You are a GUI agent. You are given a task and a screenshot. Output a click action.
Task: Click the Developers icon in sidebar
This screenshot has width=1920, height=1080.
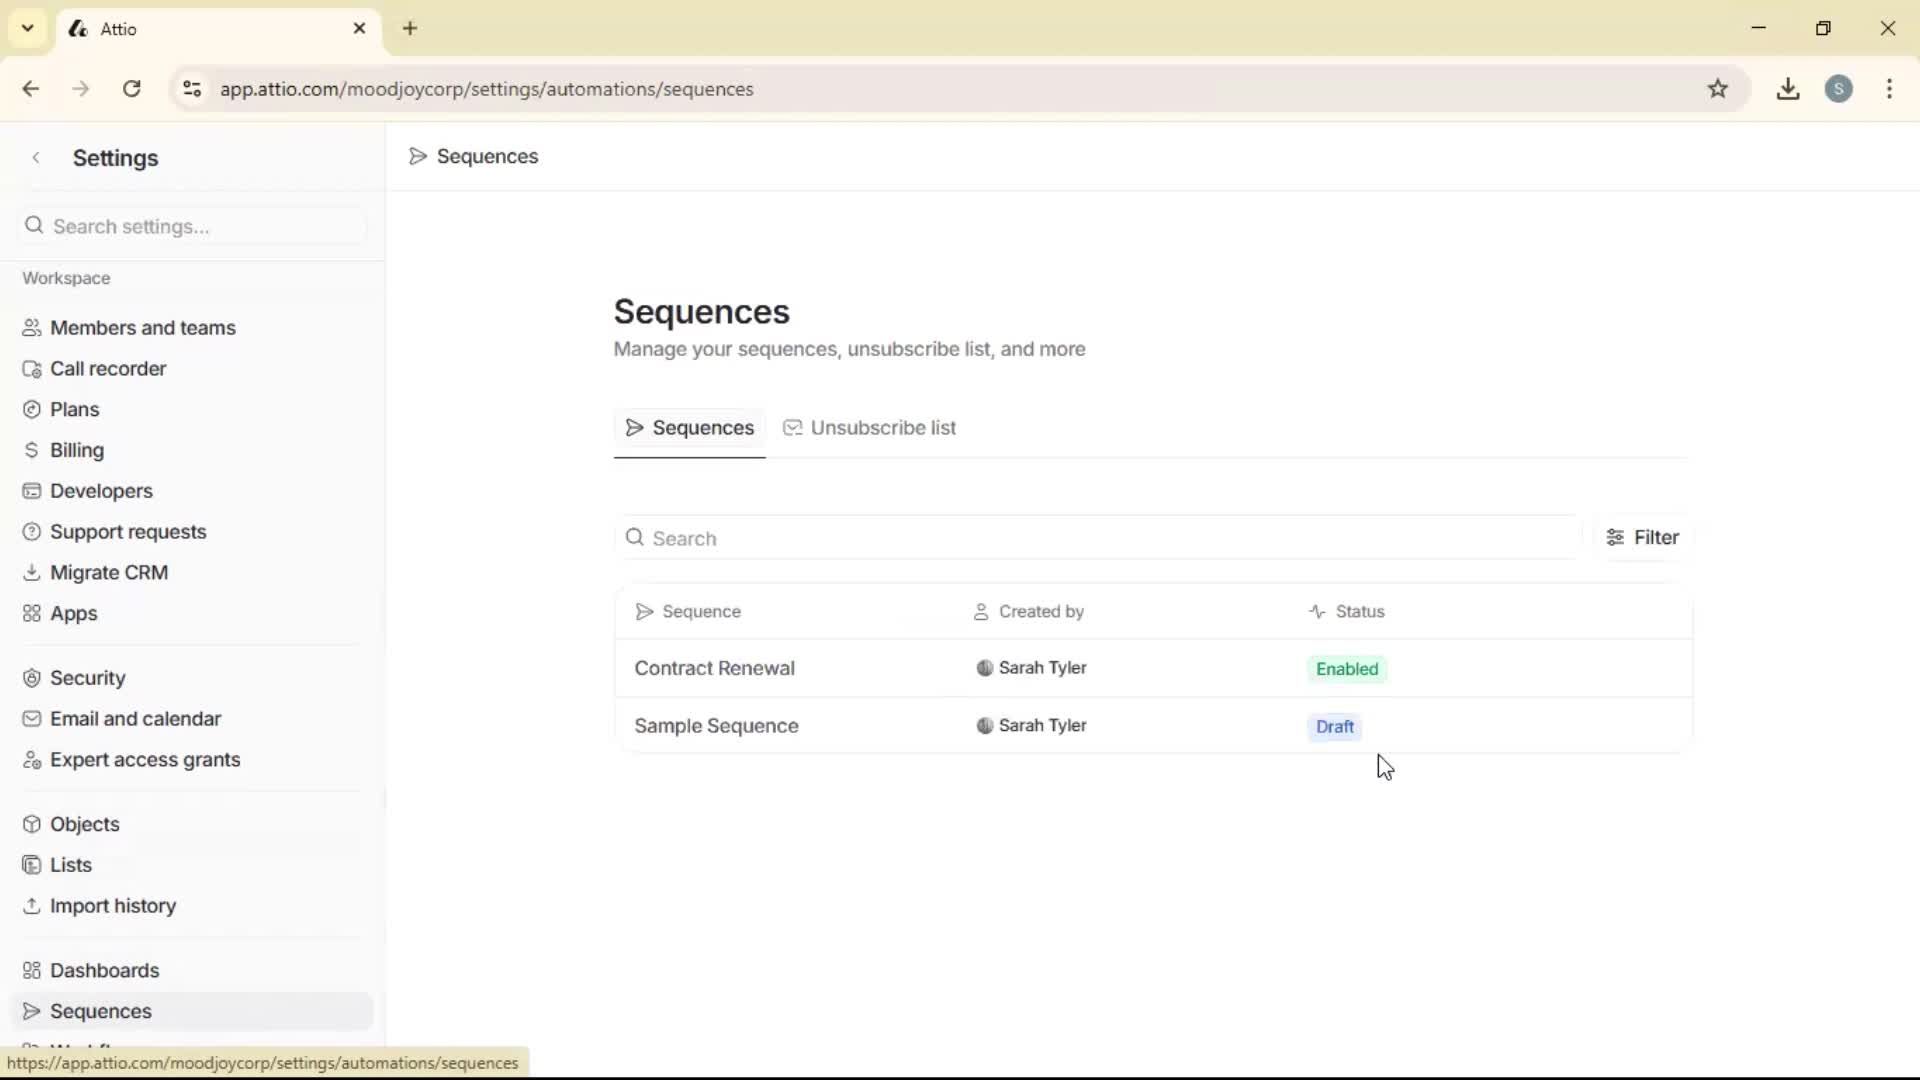(x=31, y=490)
